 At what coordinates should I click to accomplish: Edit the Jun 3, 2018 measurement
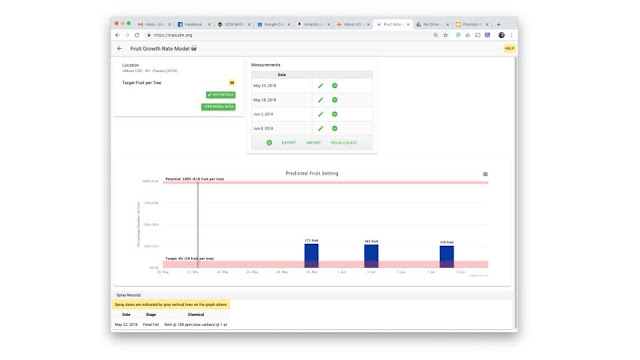(x=320, y=114)
